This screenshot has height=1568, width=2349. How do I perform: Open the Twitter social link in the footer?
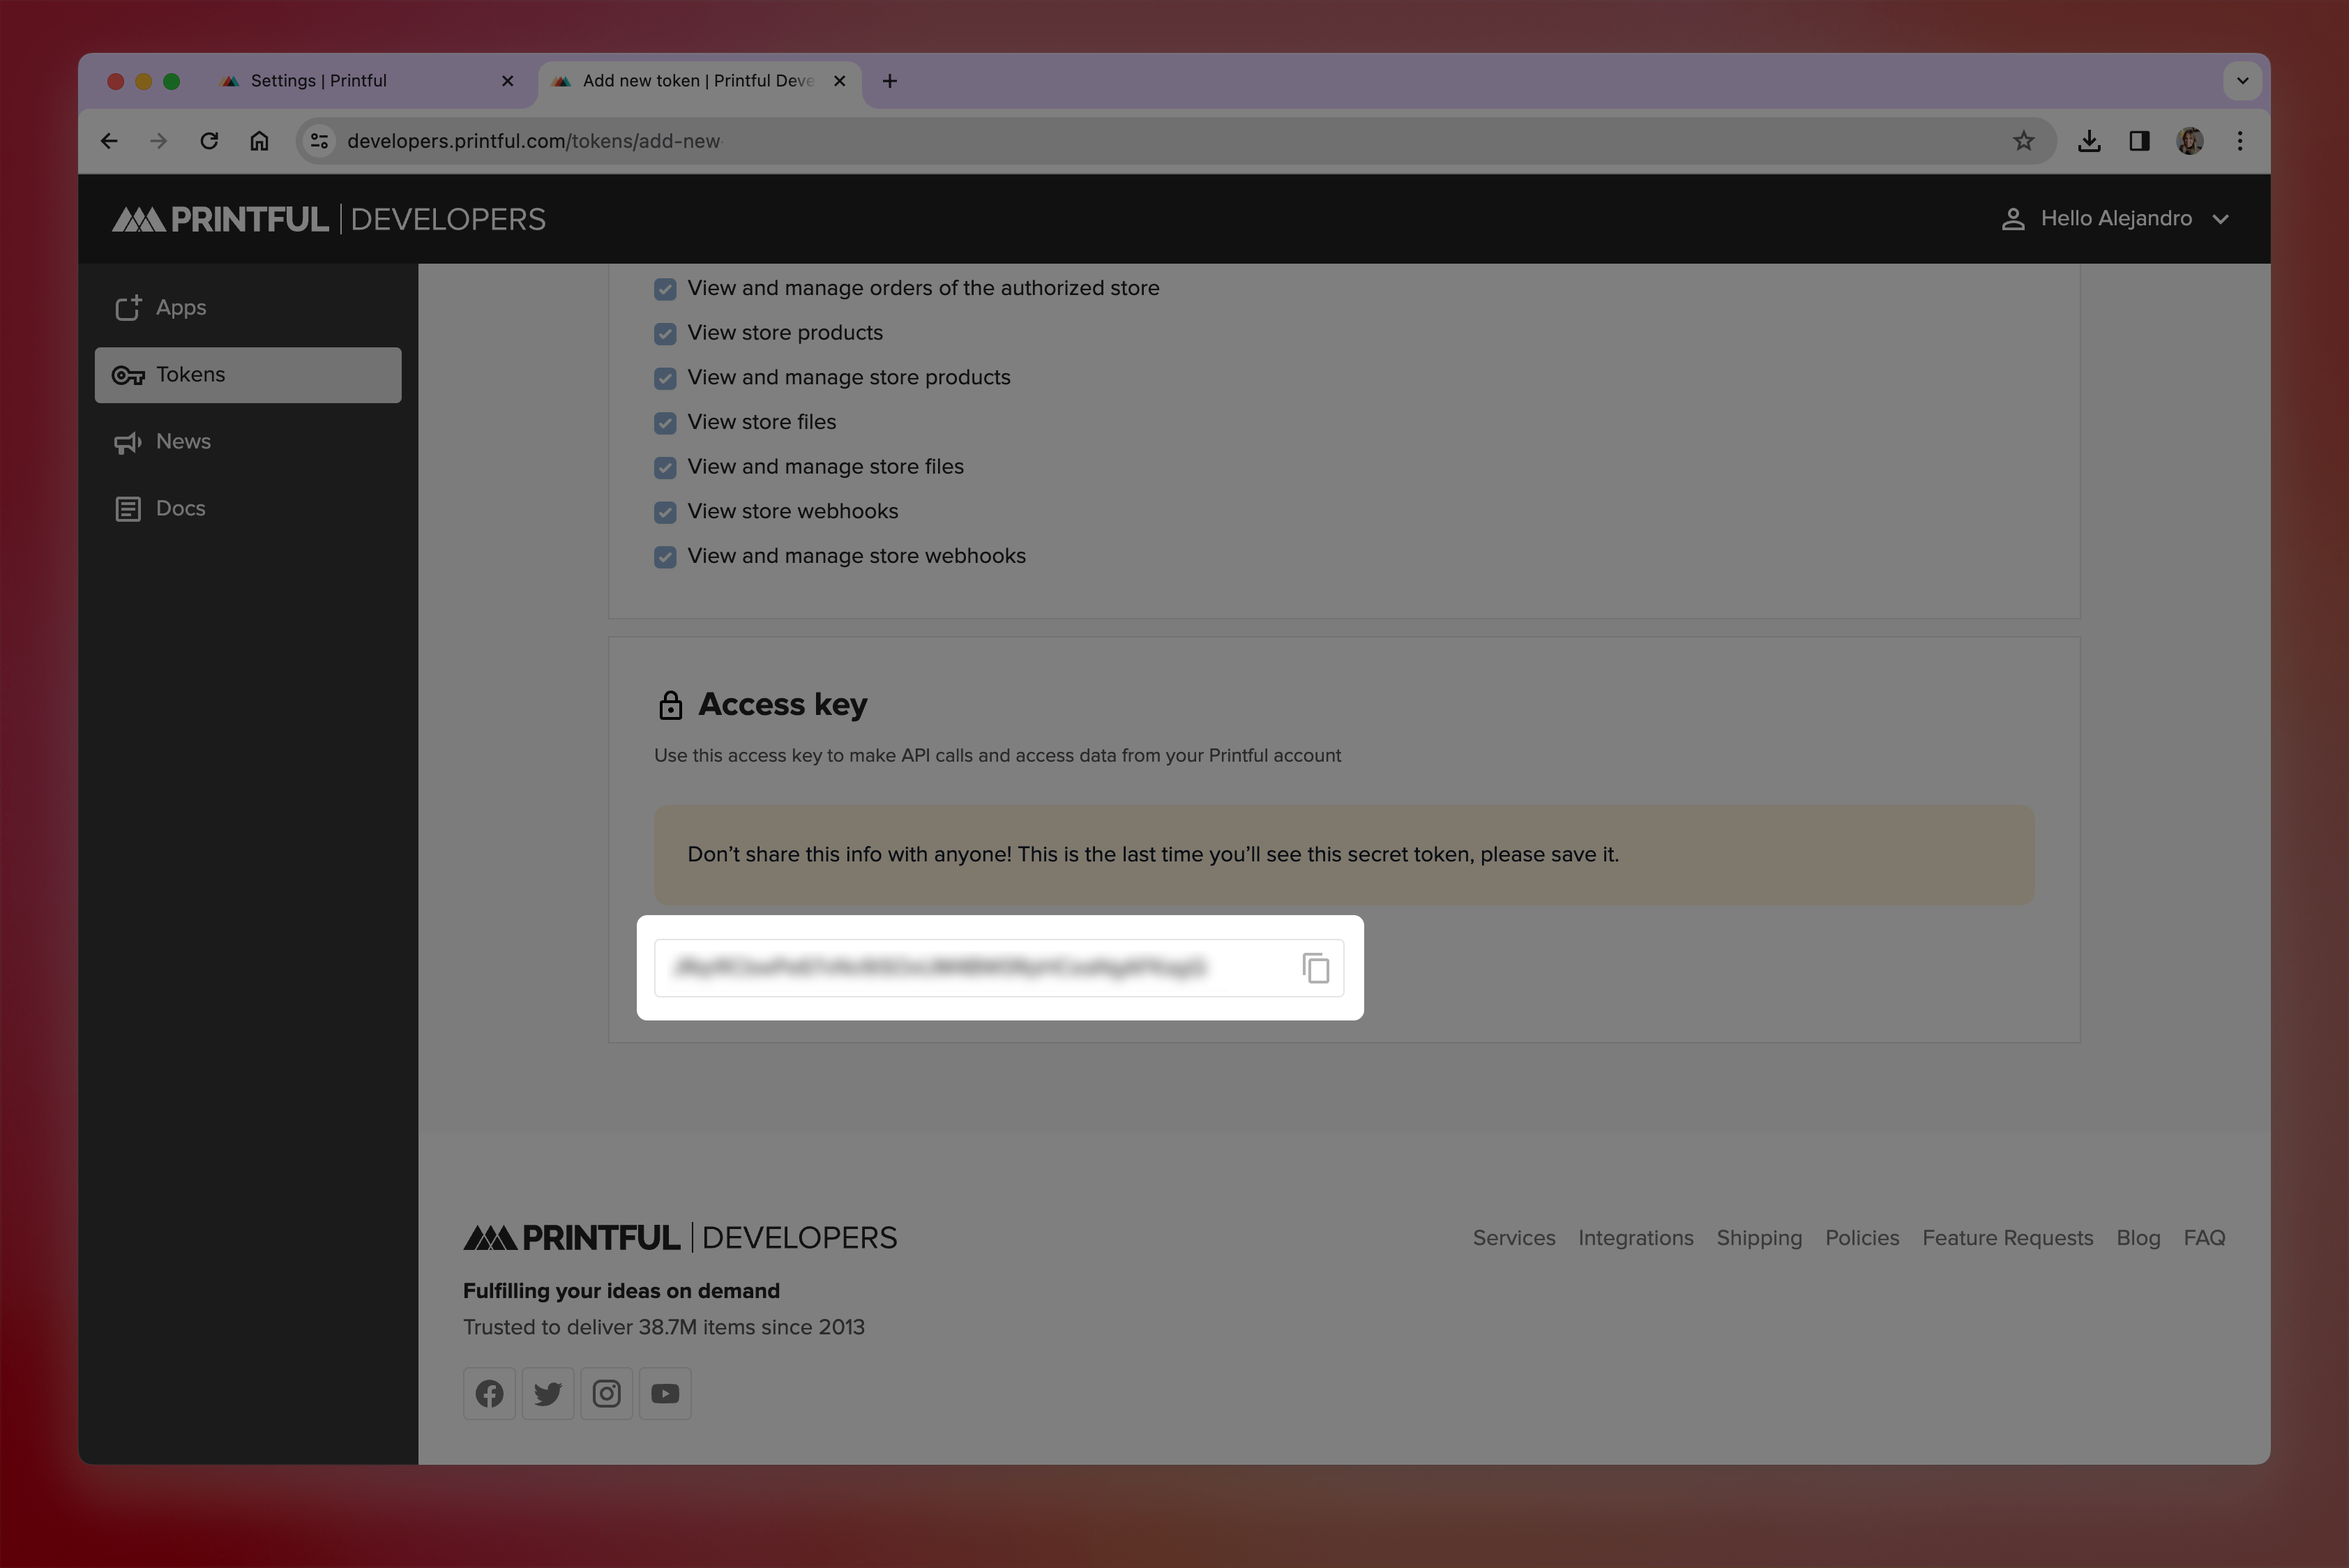pos(548,1393)
